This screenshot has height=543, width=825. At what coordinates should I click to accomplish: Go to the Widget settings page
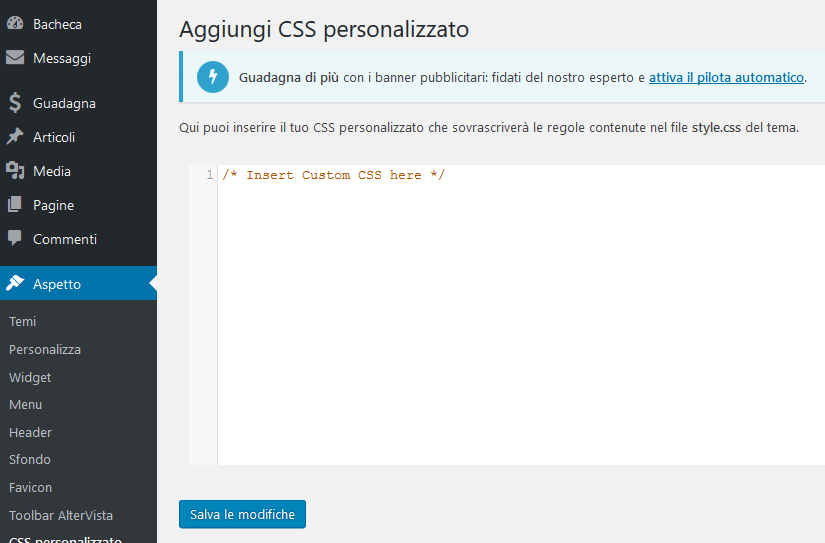click(x=30, y=378)
